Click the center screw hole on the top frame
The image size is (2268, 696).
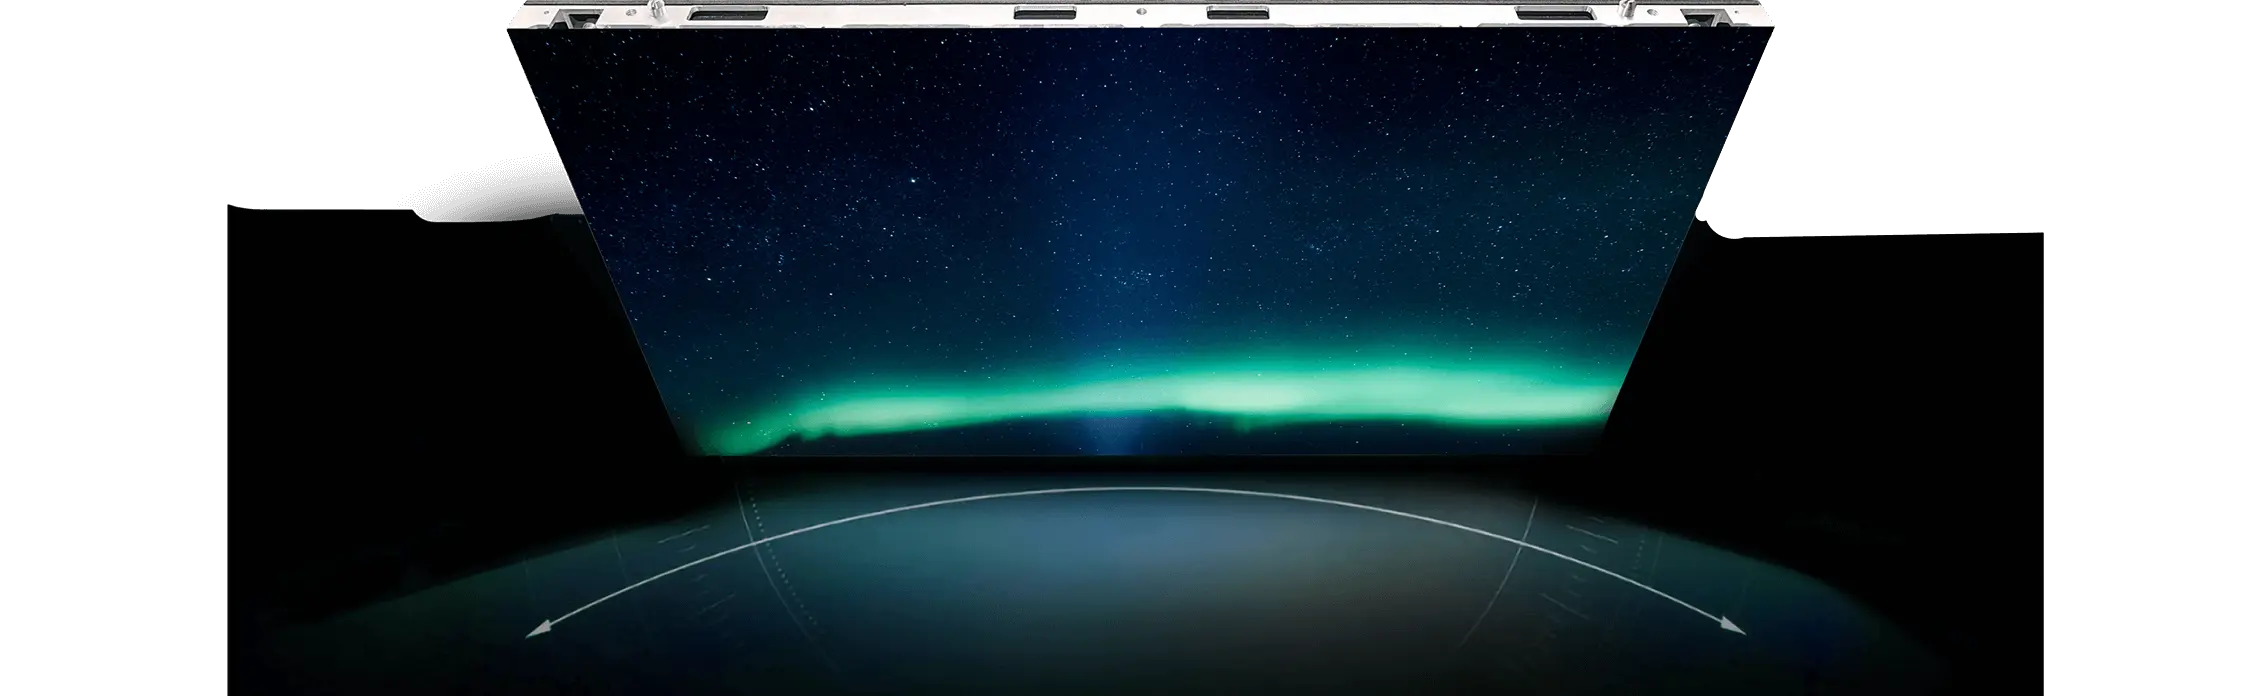[x=1139, y=12]
